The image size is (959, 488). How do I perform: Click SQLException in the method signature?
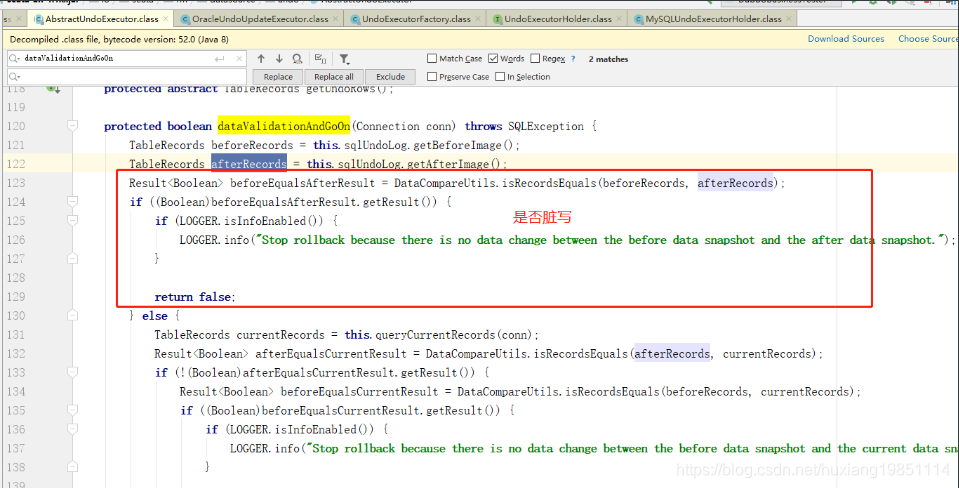coord(546,126)
